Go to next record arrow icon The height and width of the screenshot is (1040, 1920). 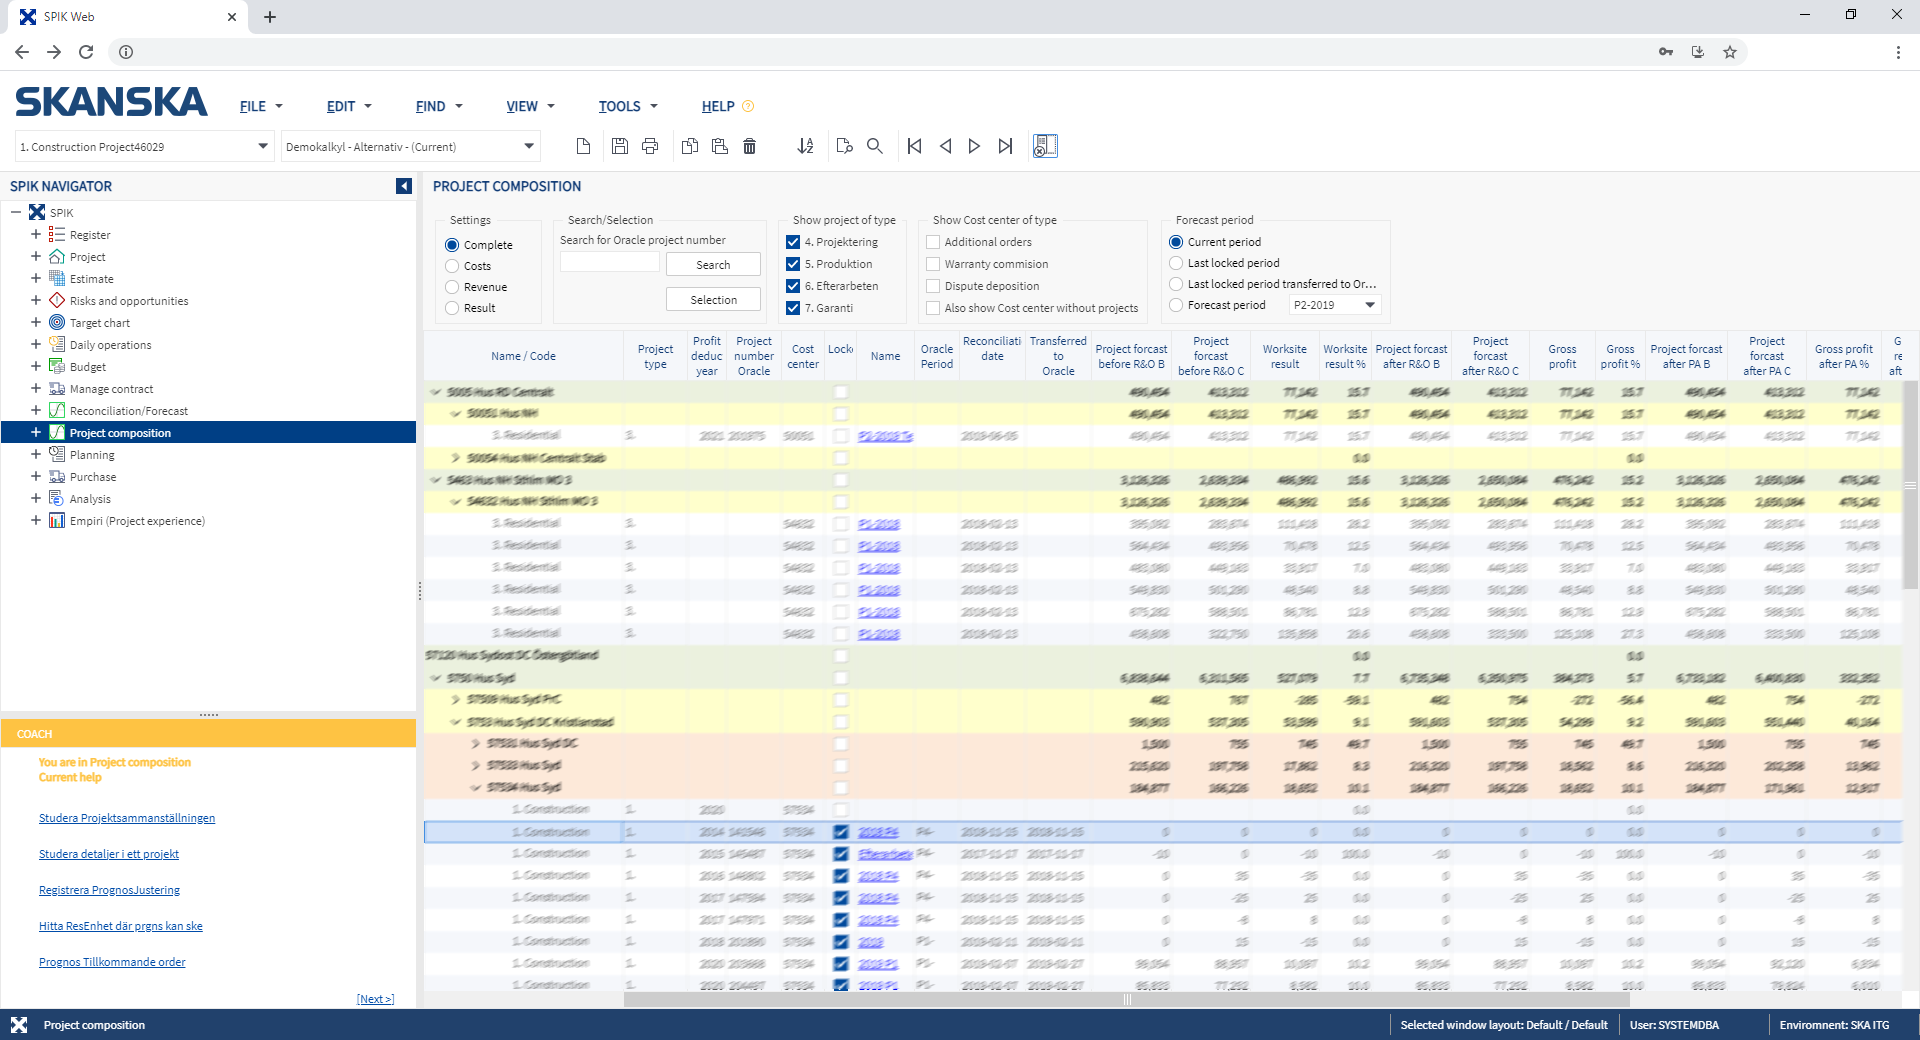[x=974, y=146]
